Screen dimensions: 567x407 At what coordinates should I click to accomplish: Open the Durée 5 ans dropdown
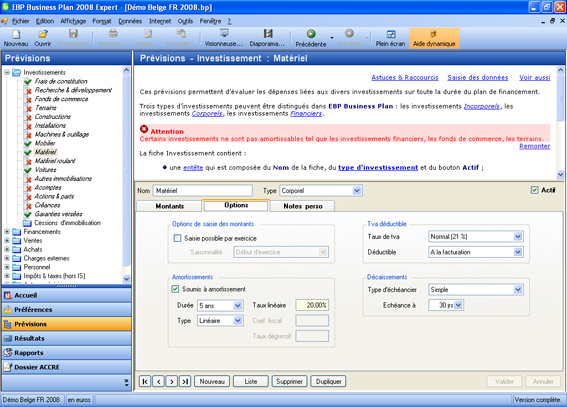(x=238, y=305)
